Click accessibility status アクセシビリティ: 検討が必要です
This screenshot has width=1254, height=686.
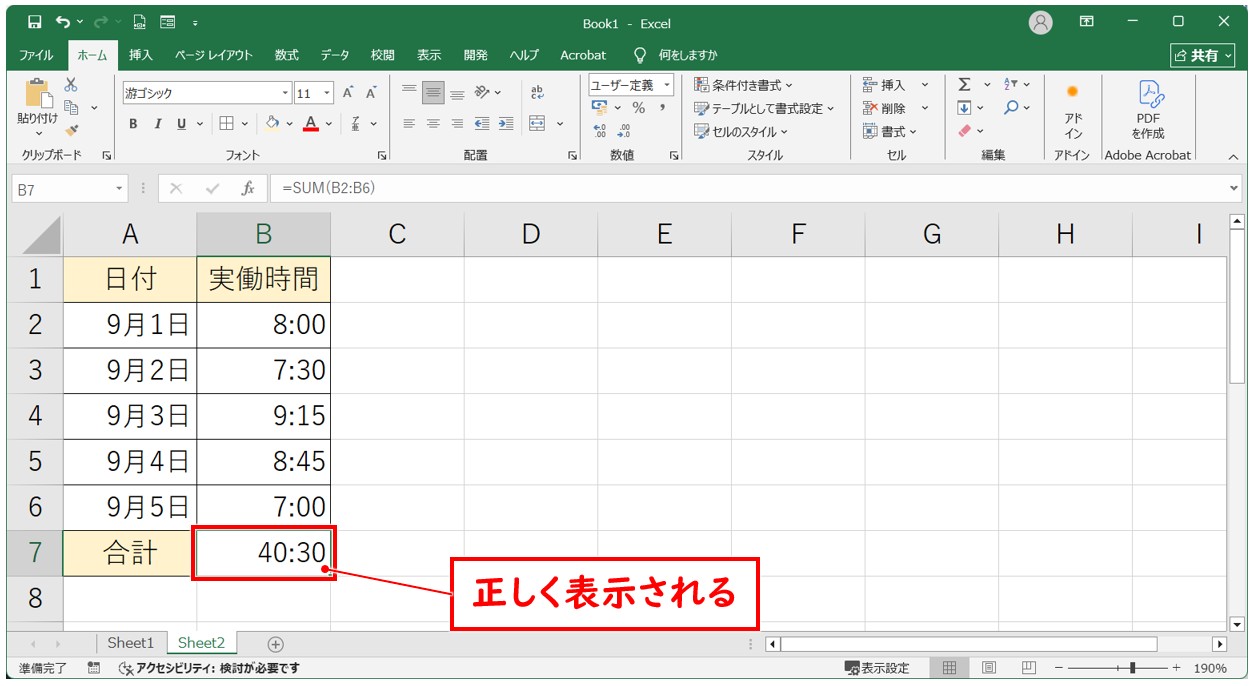click(x=209, y=668)
